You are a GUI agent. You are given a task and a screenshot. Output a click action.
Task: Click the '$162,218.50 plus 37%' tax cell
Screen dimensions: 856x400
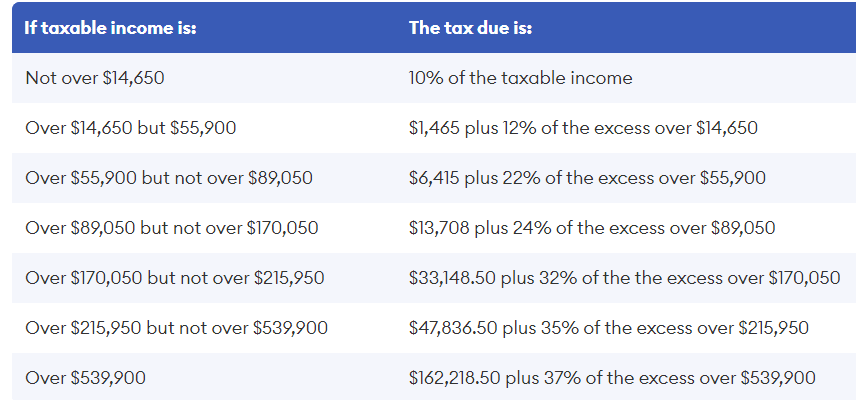coord(612,378)
